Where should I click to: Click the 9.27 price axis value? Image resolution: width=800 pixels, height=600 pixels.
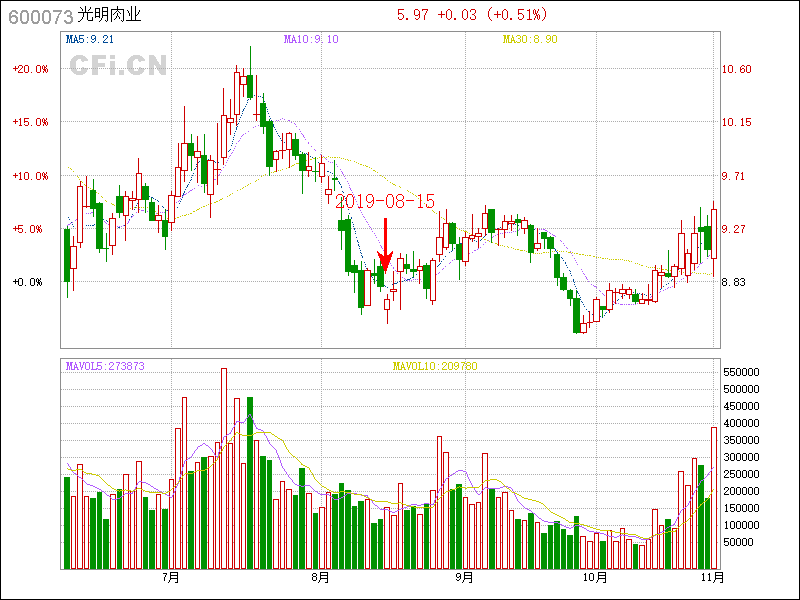(733, 229)
